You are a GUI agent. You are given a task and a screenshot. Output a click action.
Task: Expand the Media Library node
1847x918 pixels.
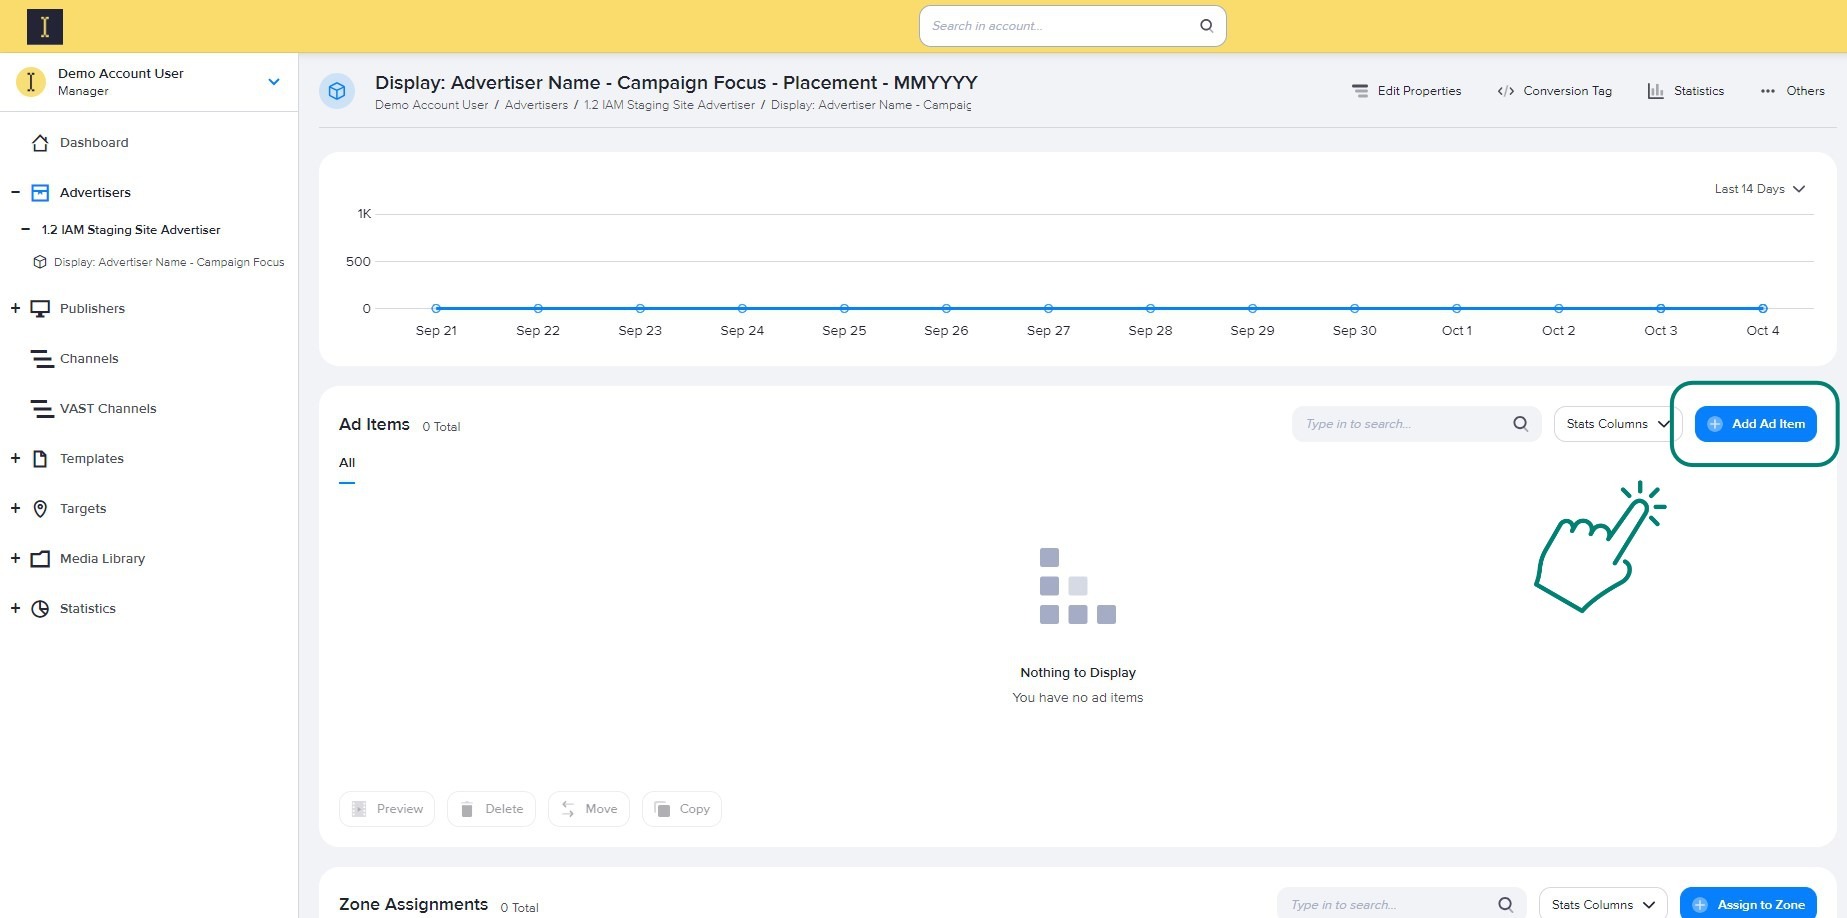pyautogui.click(x=15, y=559)
